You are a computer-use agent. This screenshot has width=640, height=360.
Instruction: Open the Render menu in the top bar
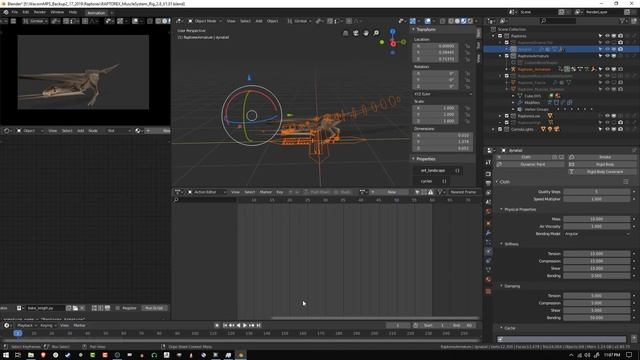(40, 12)
